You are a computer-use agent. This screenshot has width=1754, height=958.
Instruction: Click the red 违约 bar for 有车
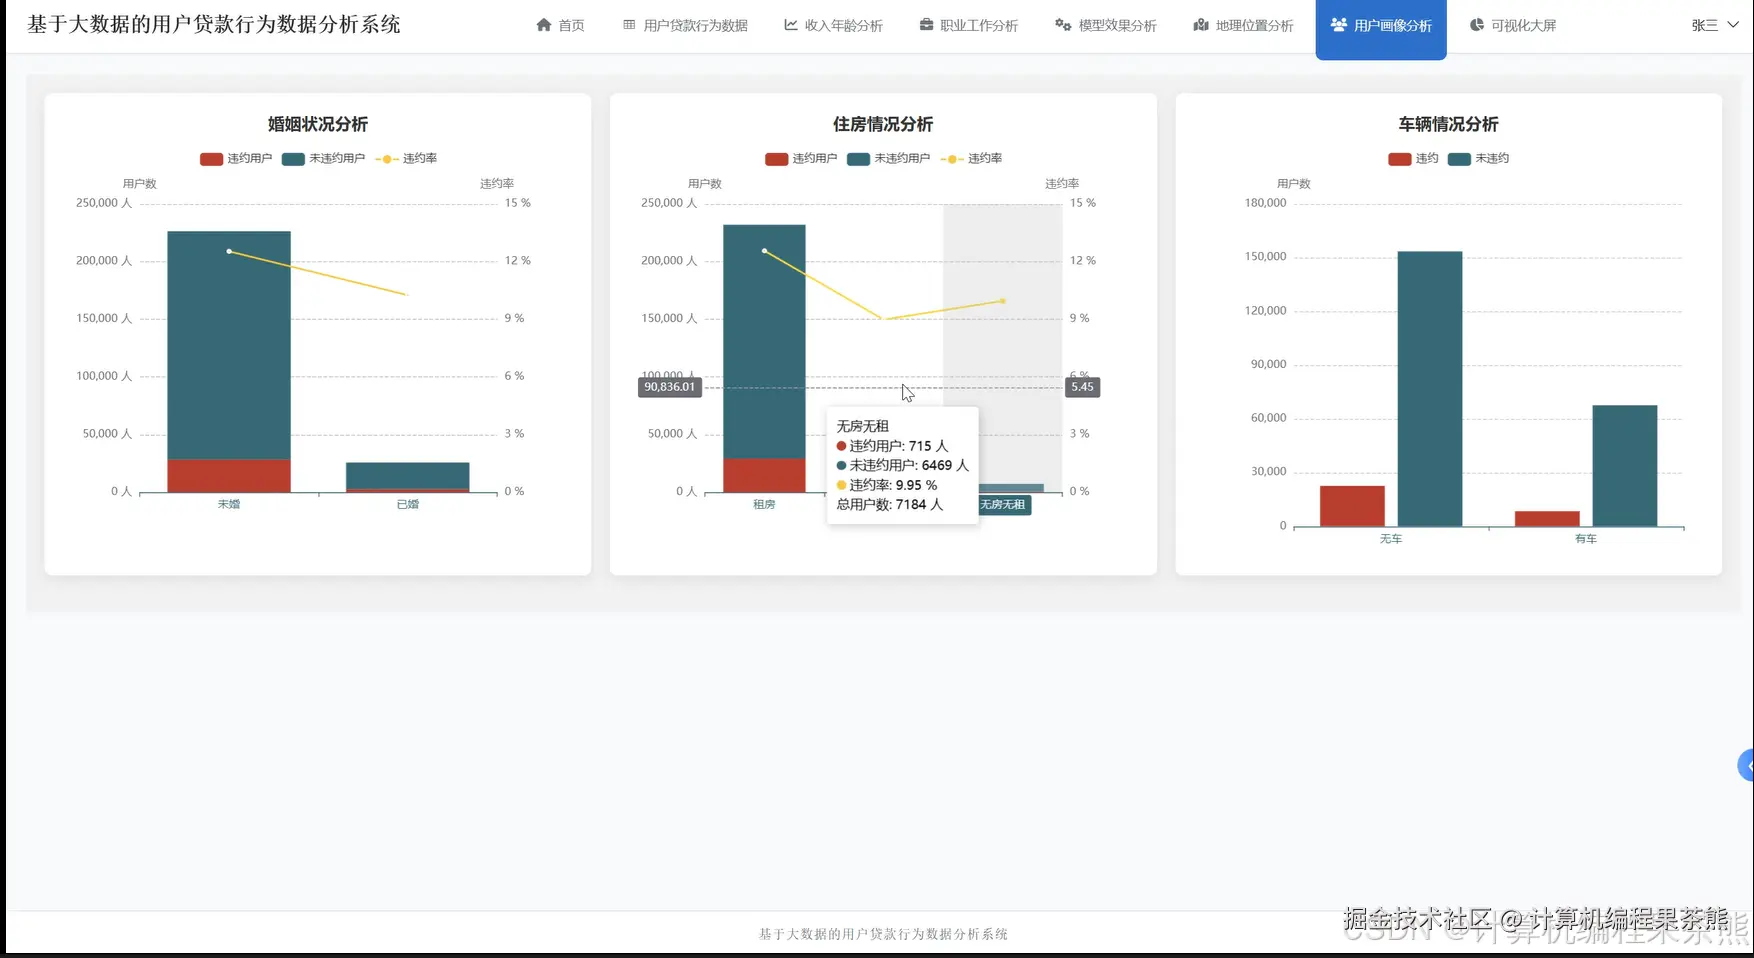coord(1547,519)
